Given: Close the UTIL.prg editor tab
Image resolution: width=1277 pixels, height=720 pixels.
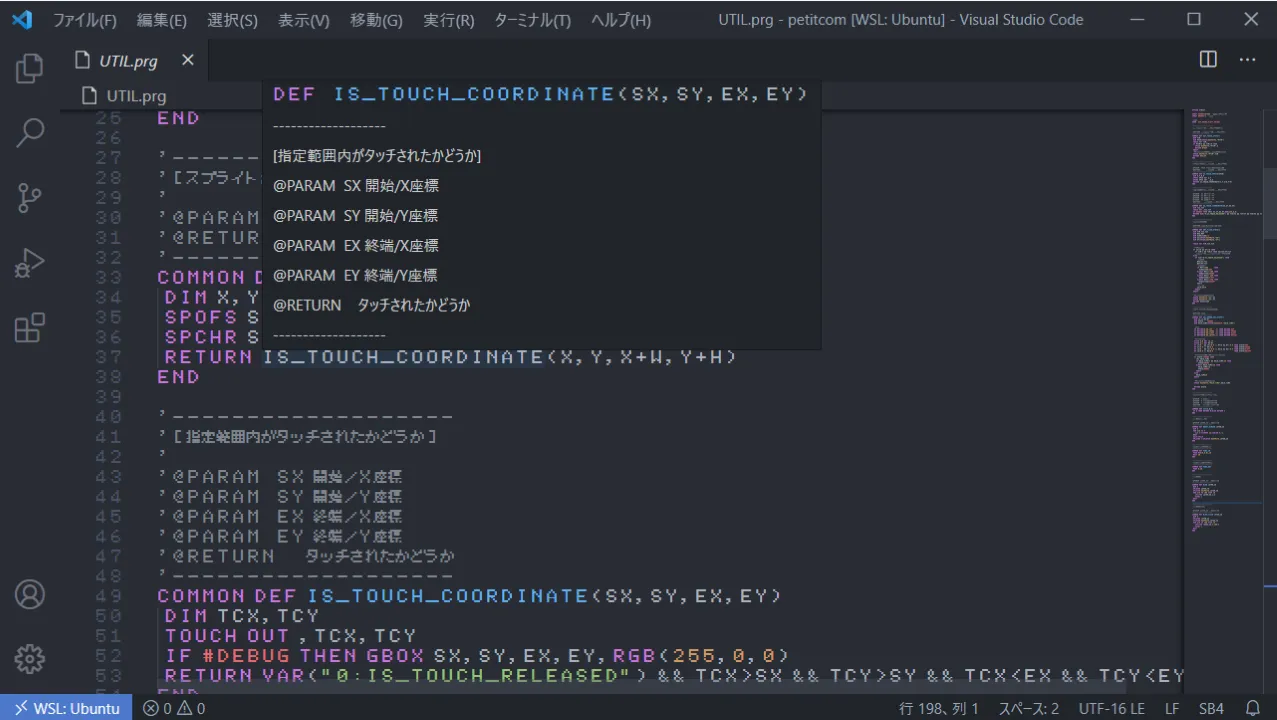Looking at the screenshot, I should pyautogui.click(x=187, y=61).
